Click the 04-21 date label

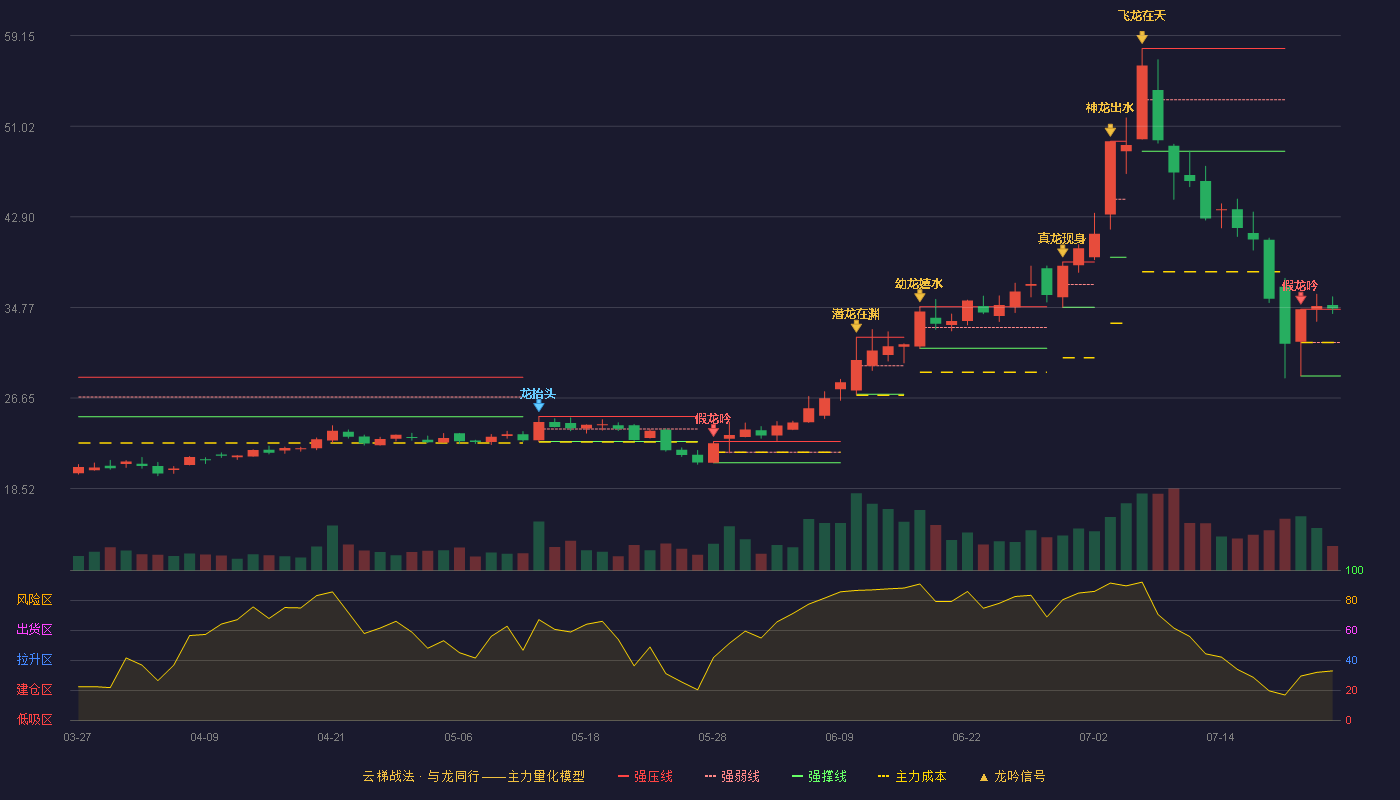(331, 737)
